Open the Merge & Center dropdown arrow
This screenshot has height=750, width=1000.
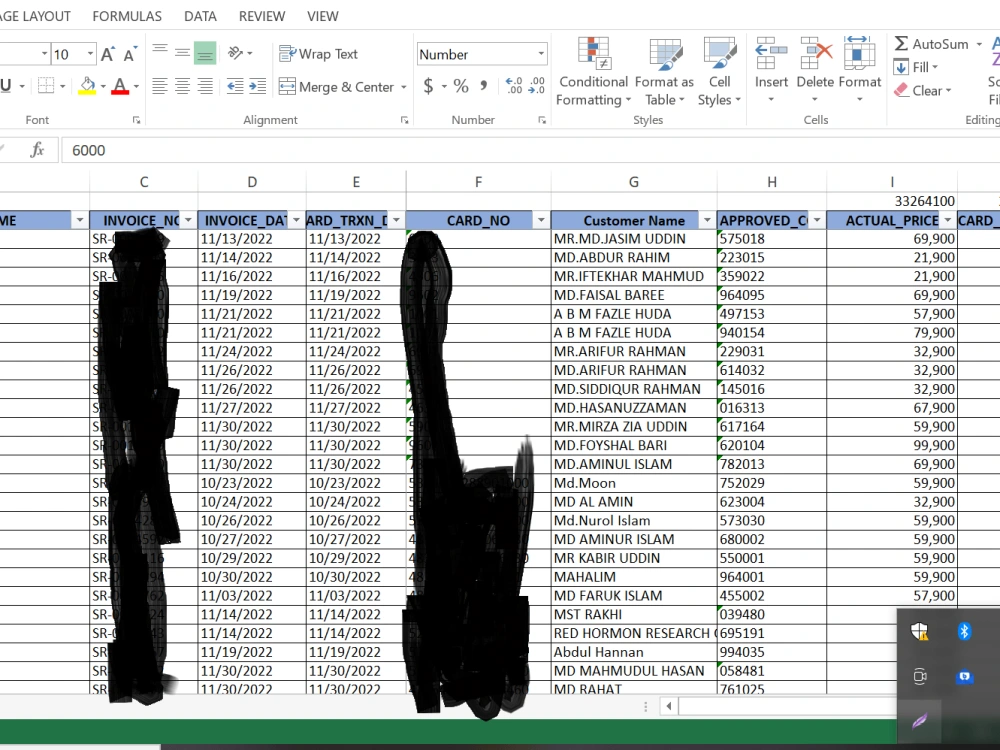(404, 87)
